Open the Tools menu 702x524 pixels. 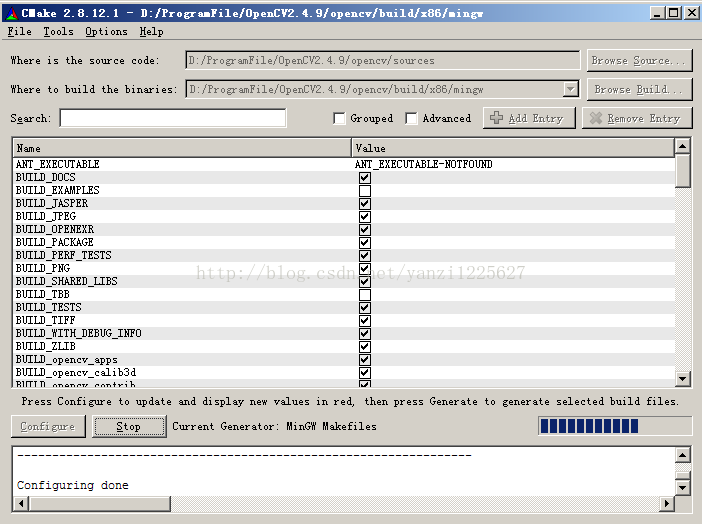[x=58, y=31]
